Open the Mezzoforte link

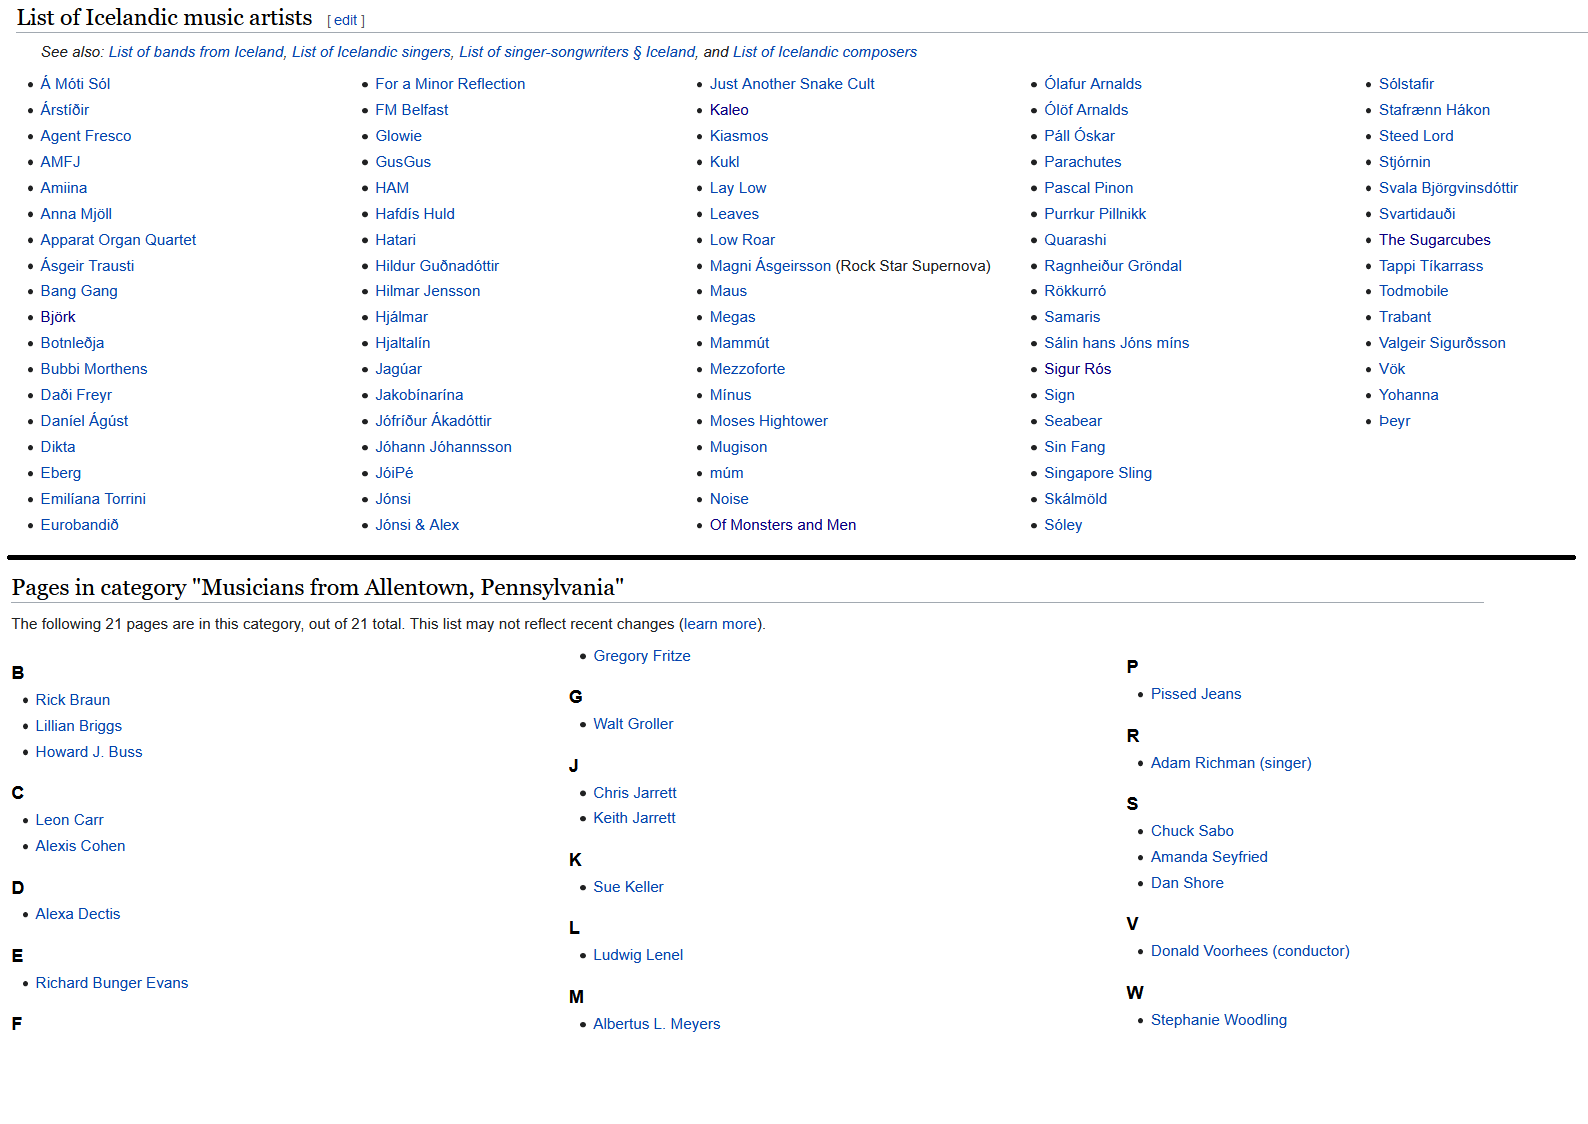[747, 369]
